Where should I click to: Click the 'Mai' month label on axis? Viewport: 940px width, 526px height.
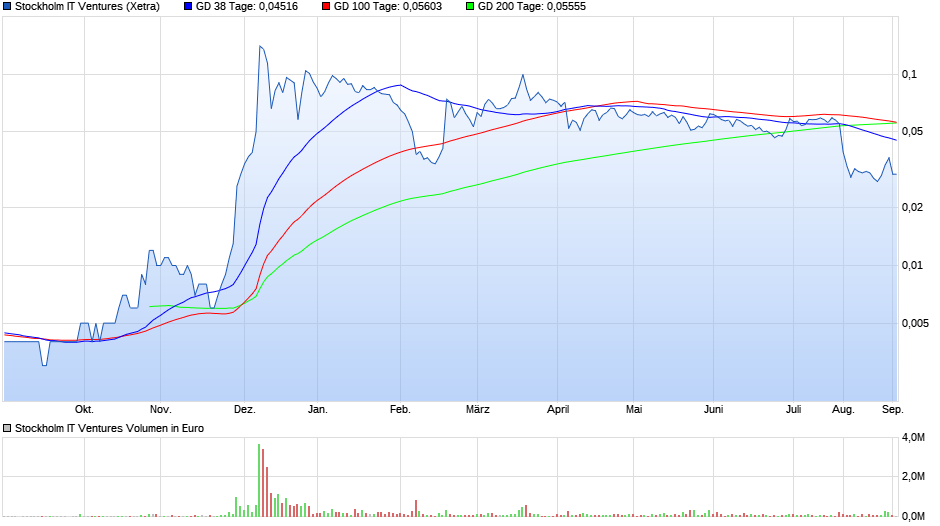634,409
